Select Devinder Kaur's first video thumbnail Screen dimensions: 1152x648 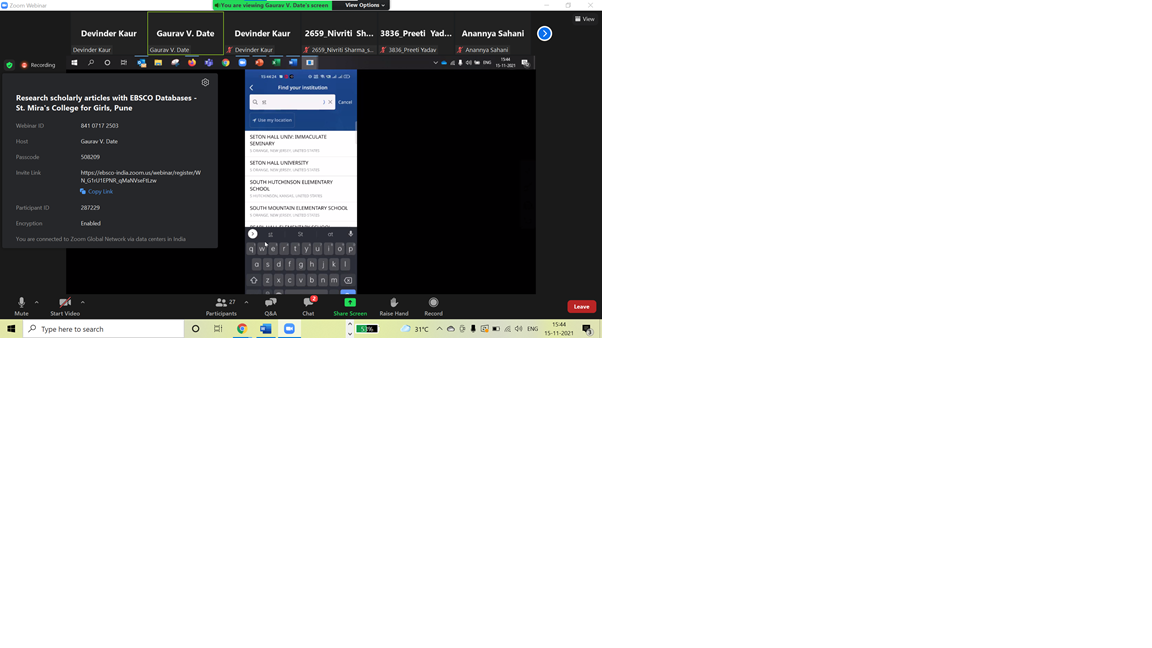(x=108, y=34)
